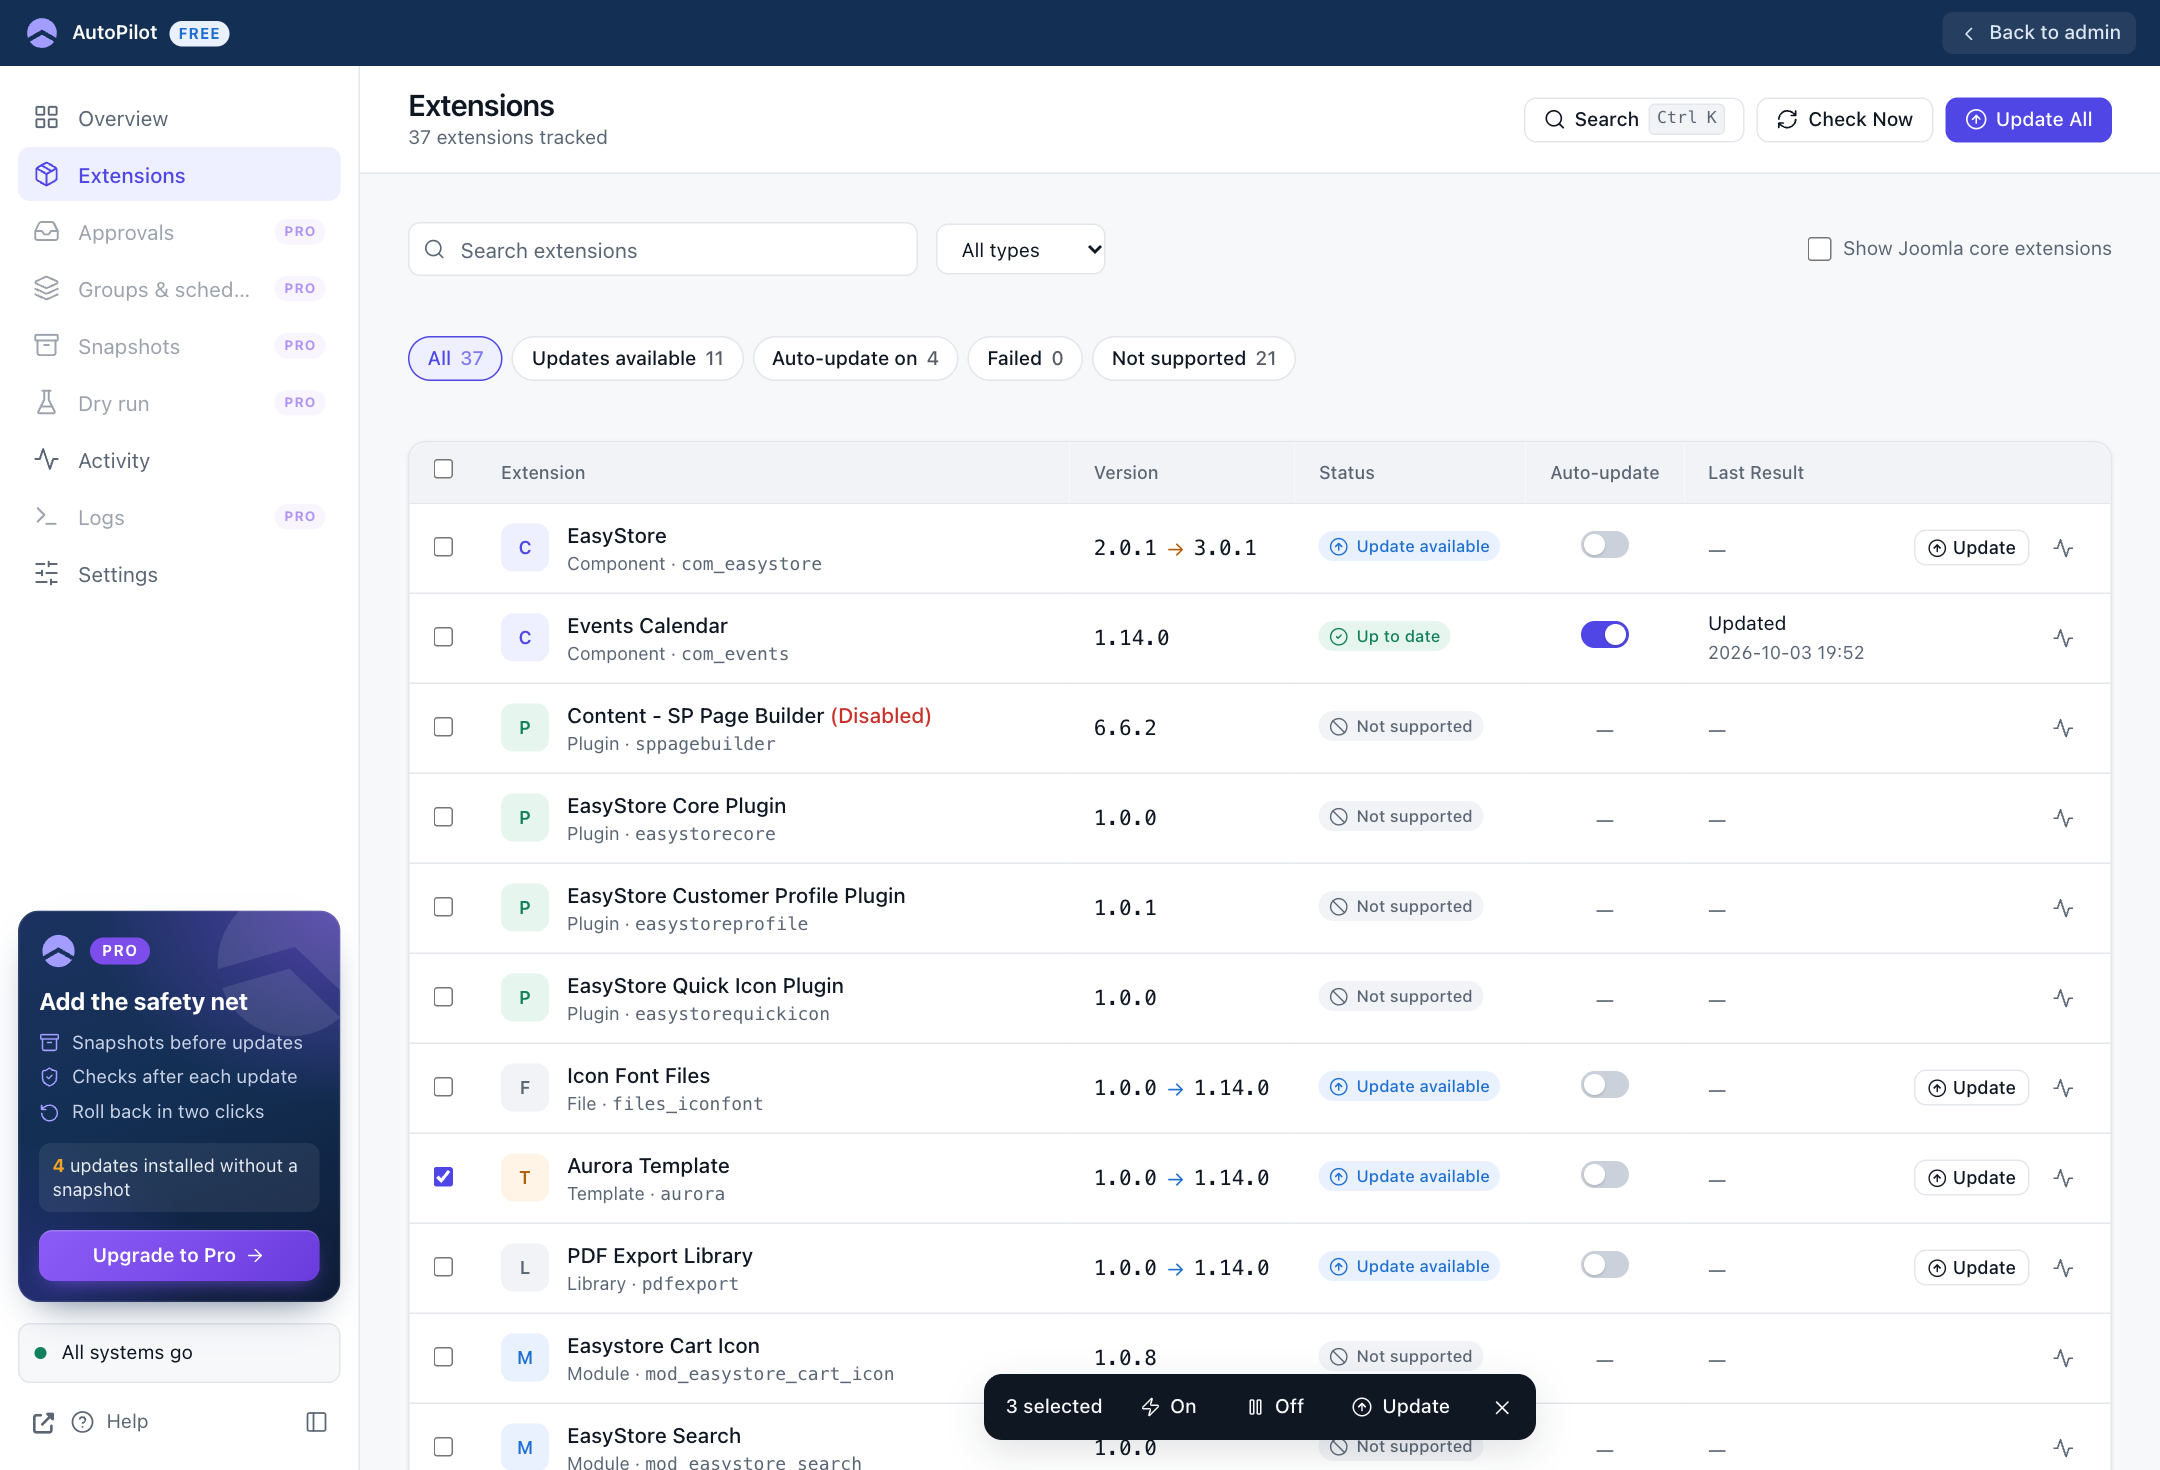
Task: Click the Extensions cube icon
Action: pyautogui.click(x=46, y=174)
